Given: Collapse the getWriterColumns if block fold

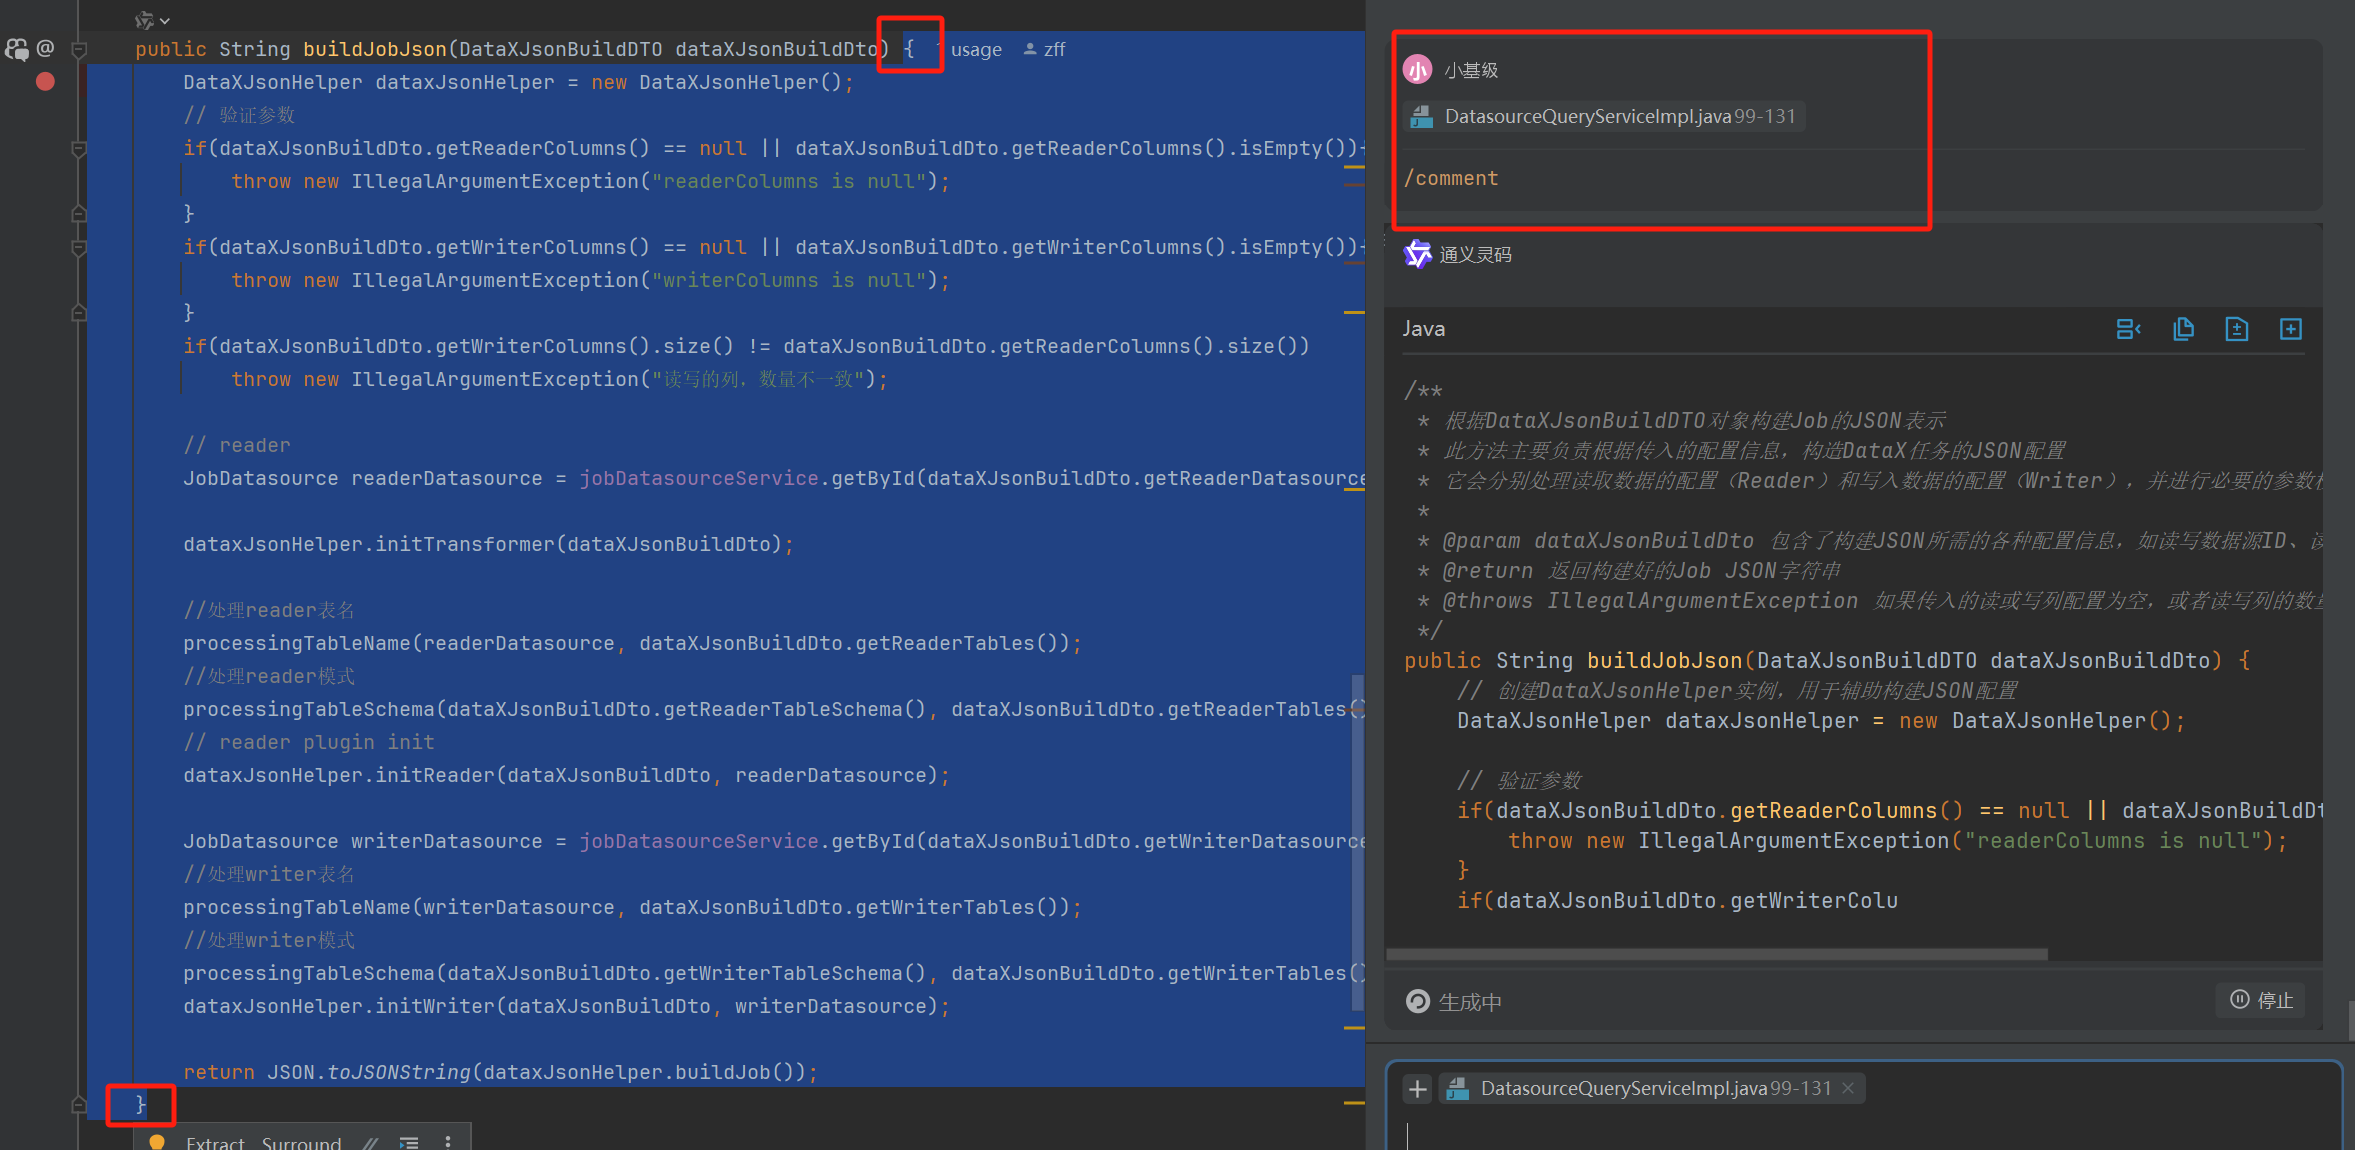Looking at the screenshot, I should coord(80,248).
